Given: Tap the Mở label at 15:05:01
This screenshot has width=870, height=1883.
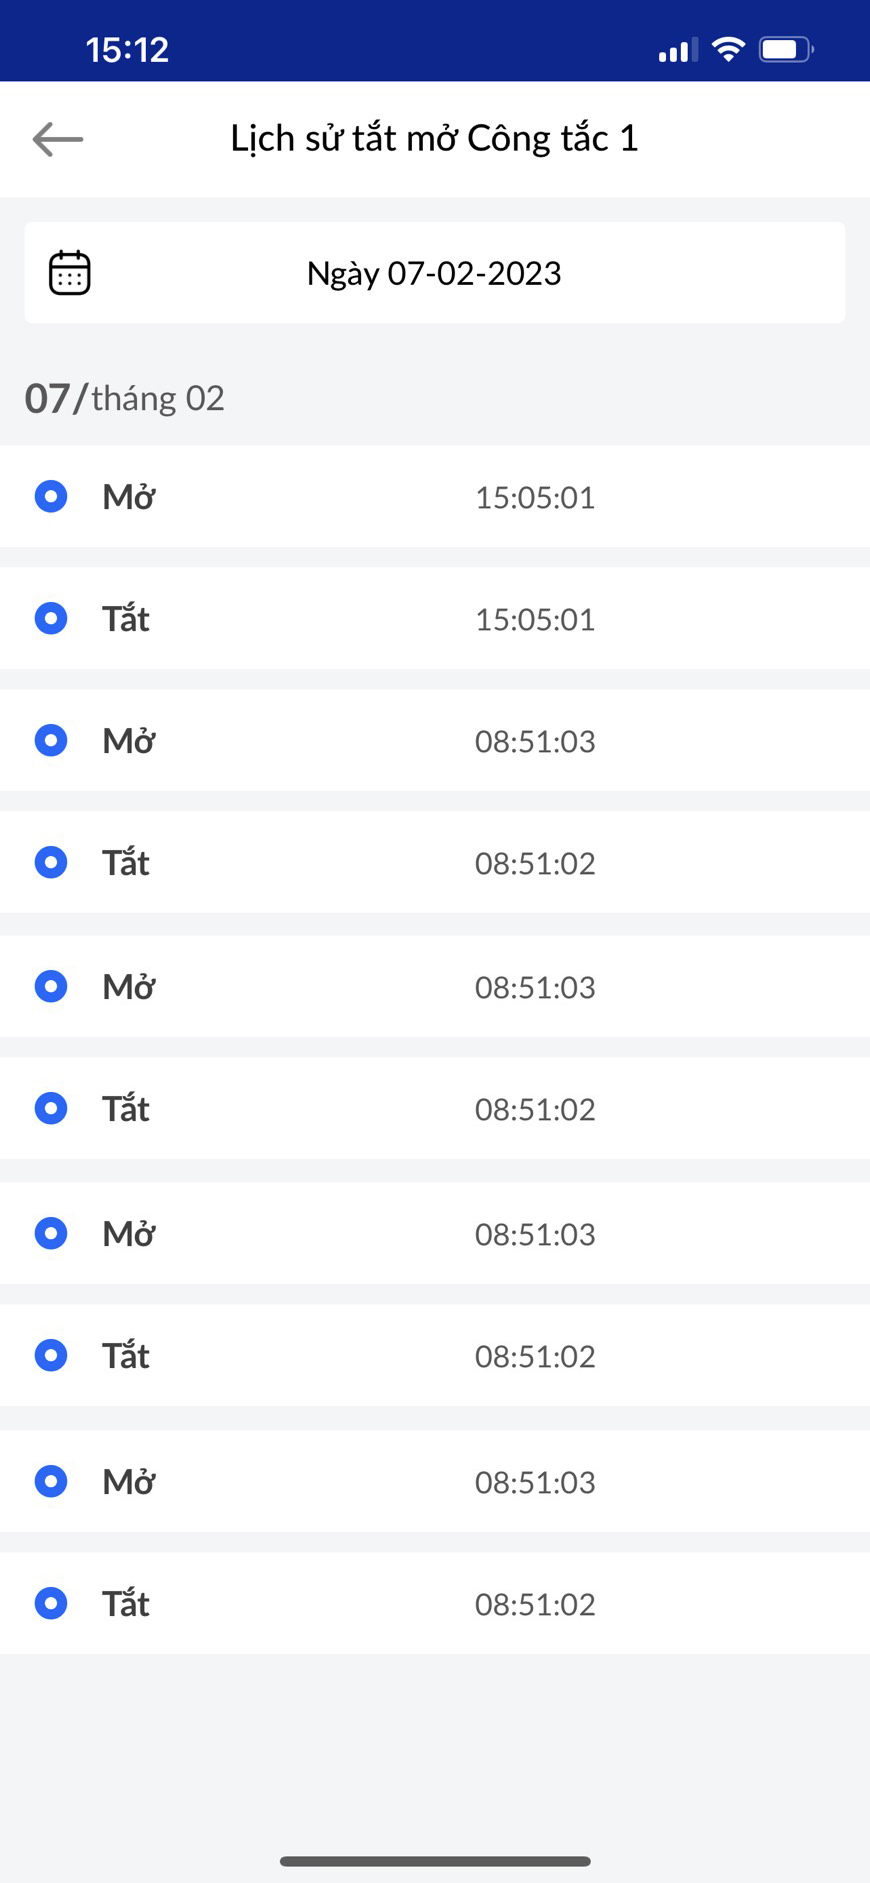Looking at the screenshot, I should [x=128, y=496].
